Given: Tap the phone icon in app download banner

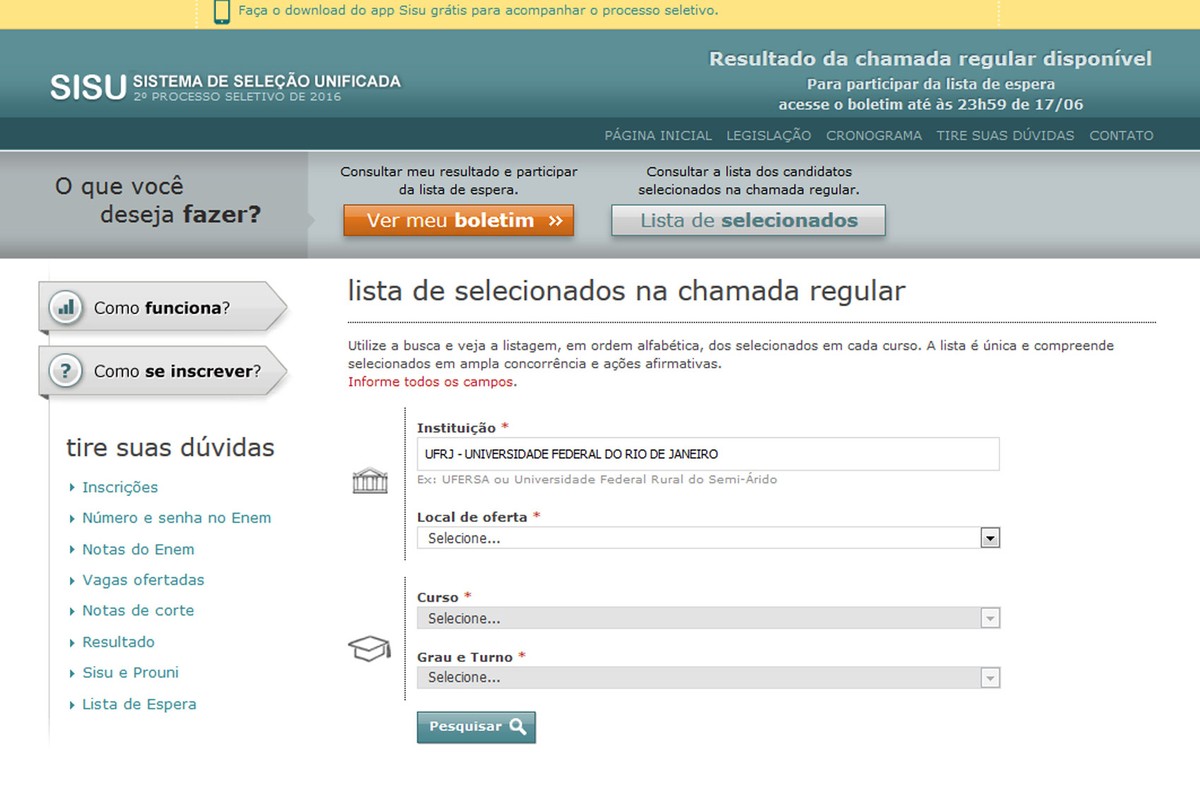Looking at the screenshot, I should click(222, 12).
